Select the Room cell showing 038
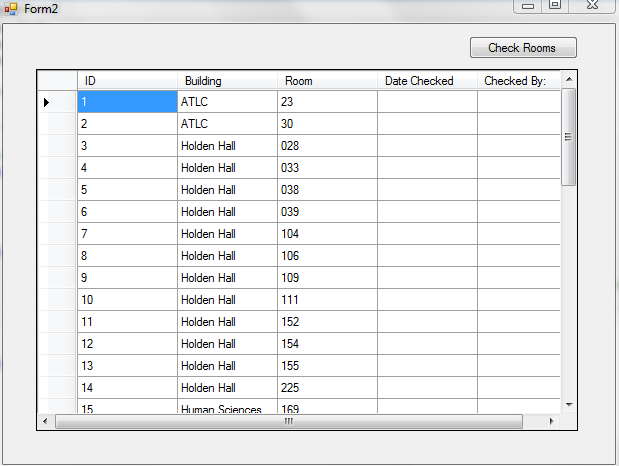The image size is (619, 466). 327,190
